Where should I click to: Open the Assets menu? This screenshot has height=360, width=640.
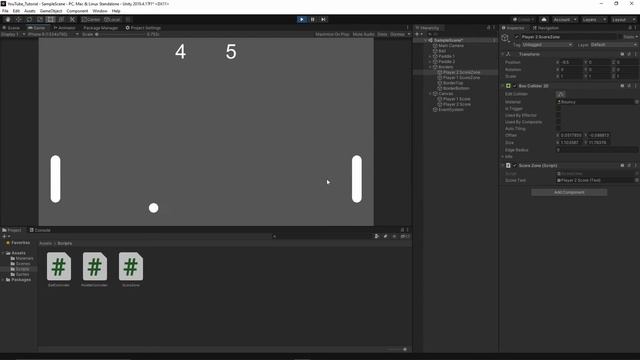tap(30, 11)
